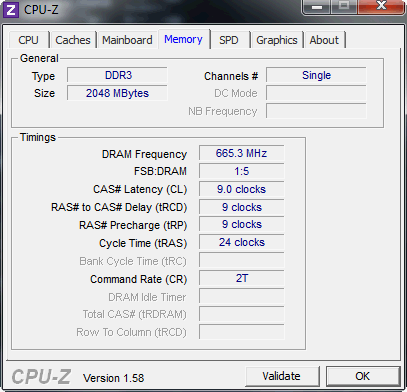Click the Single channels field
This screenshot has width=407, height=392.
point(316,75)
